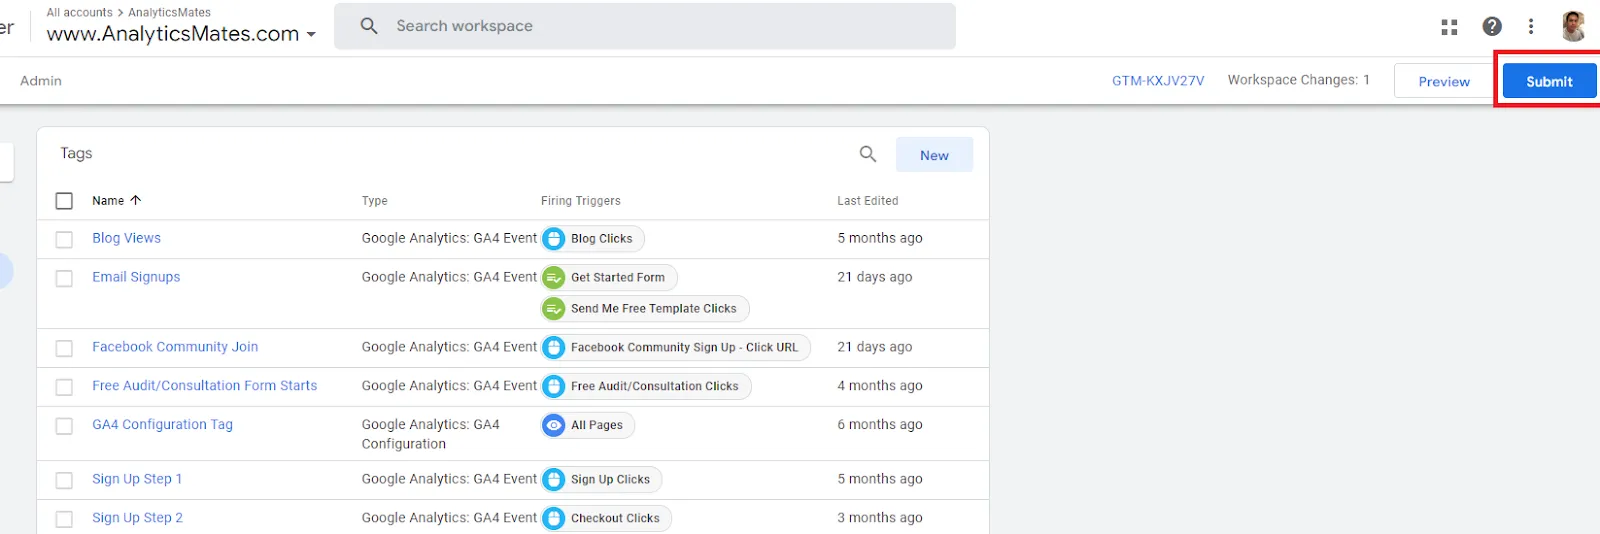Click the Blog Clicks trigger label

pyautogui.click(x=601, y=239)
